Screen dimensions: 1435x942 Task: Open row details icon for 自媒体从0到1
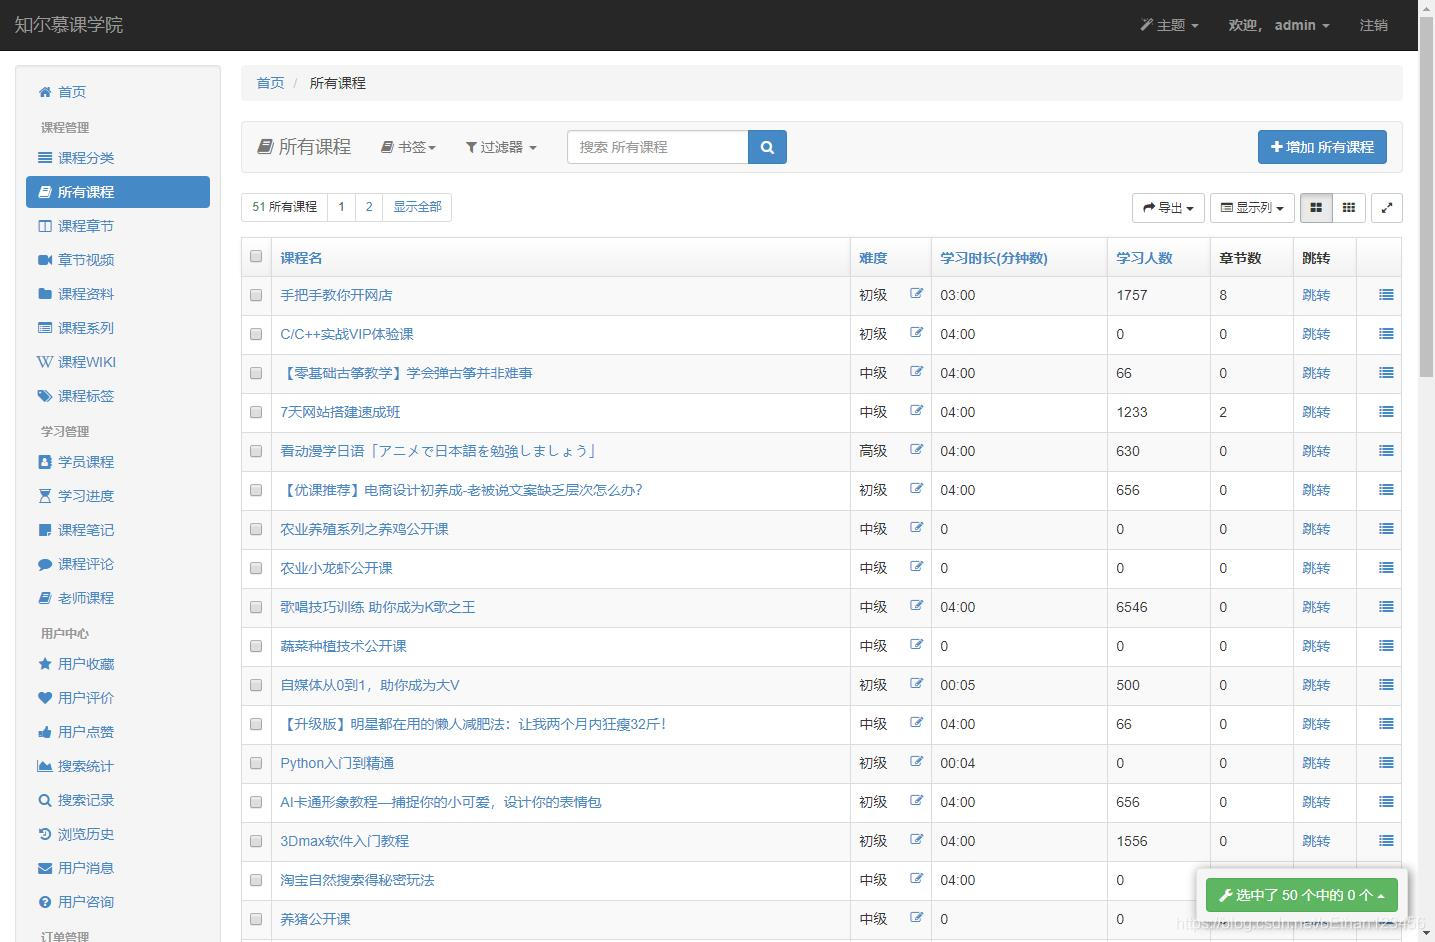1386,685
